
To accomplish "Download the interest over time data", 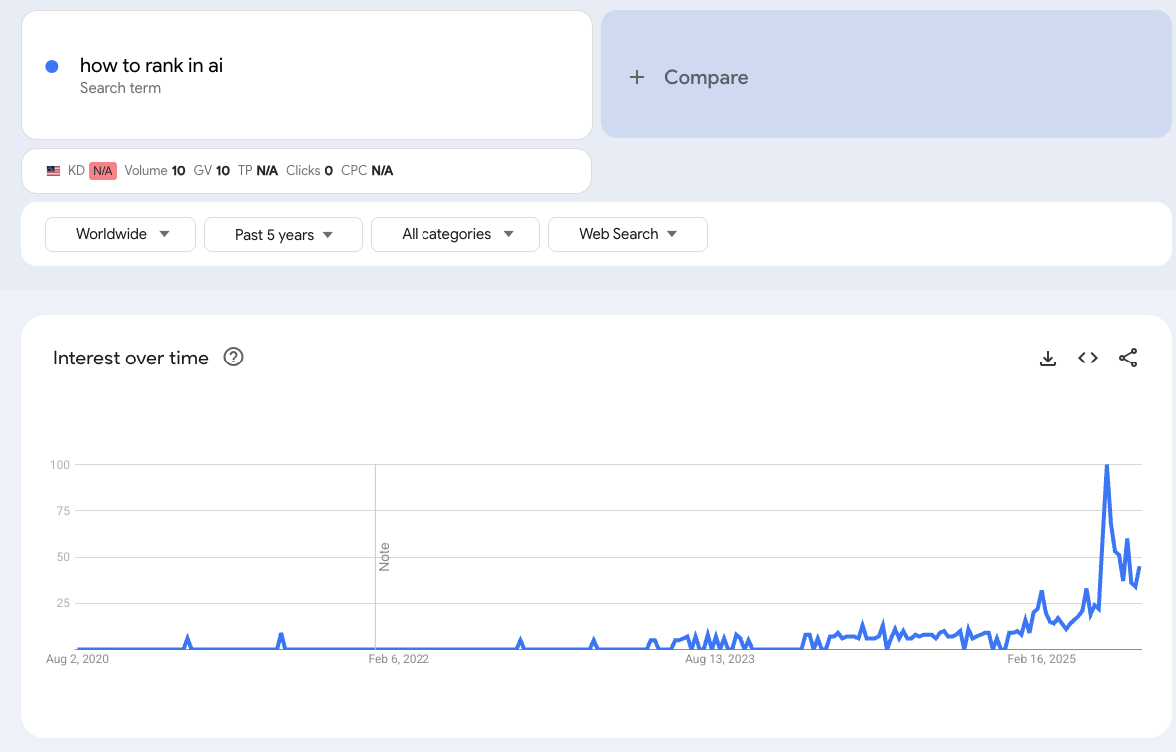I will (1048, 358).
